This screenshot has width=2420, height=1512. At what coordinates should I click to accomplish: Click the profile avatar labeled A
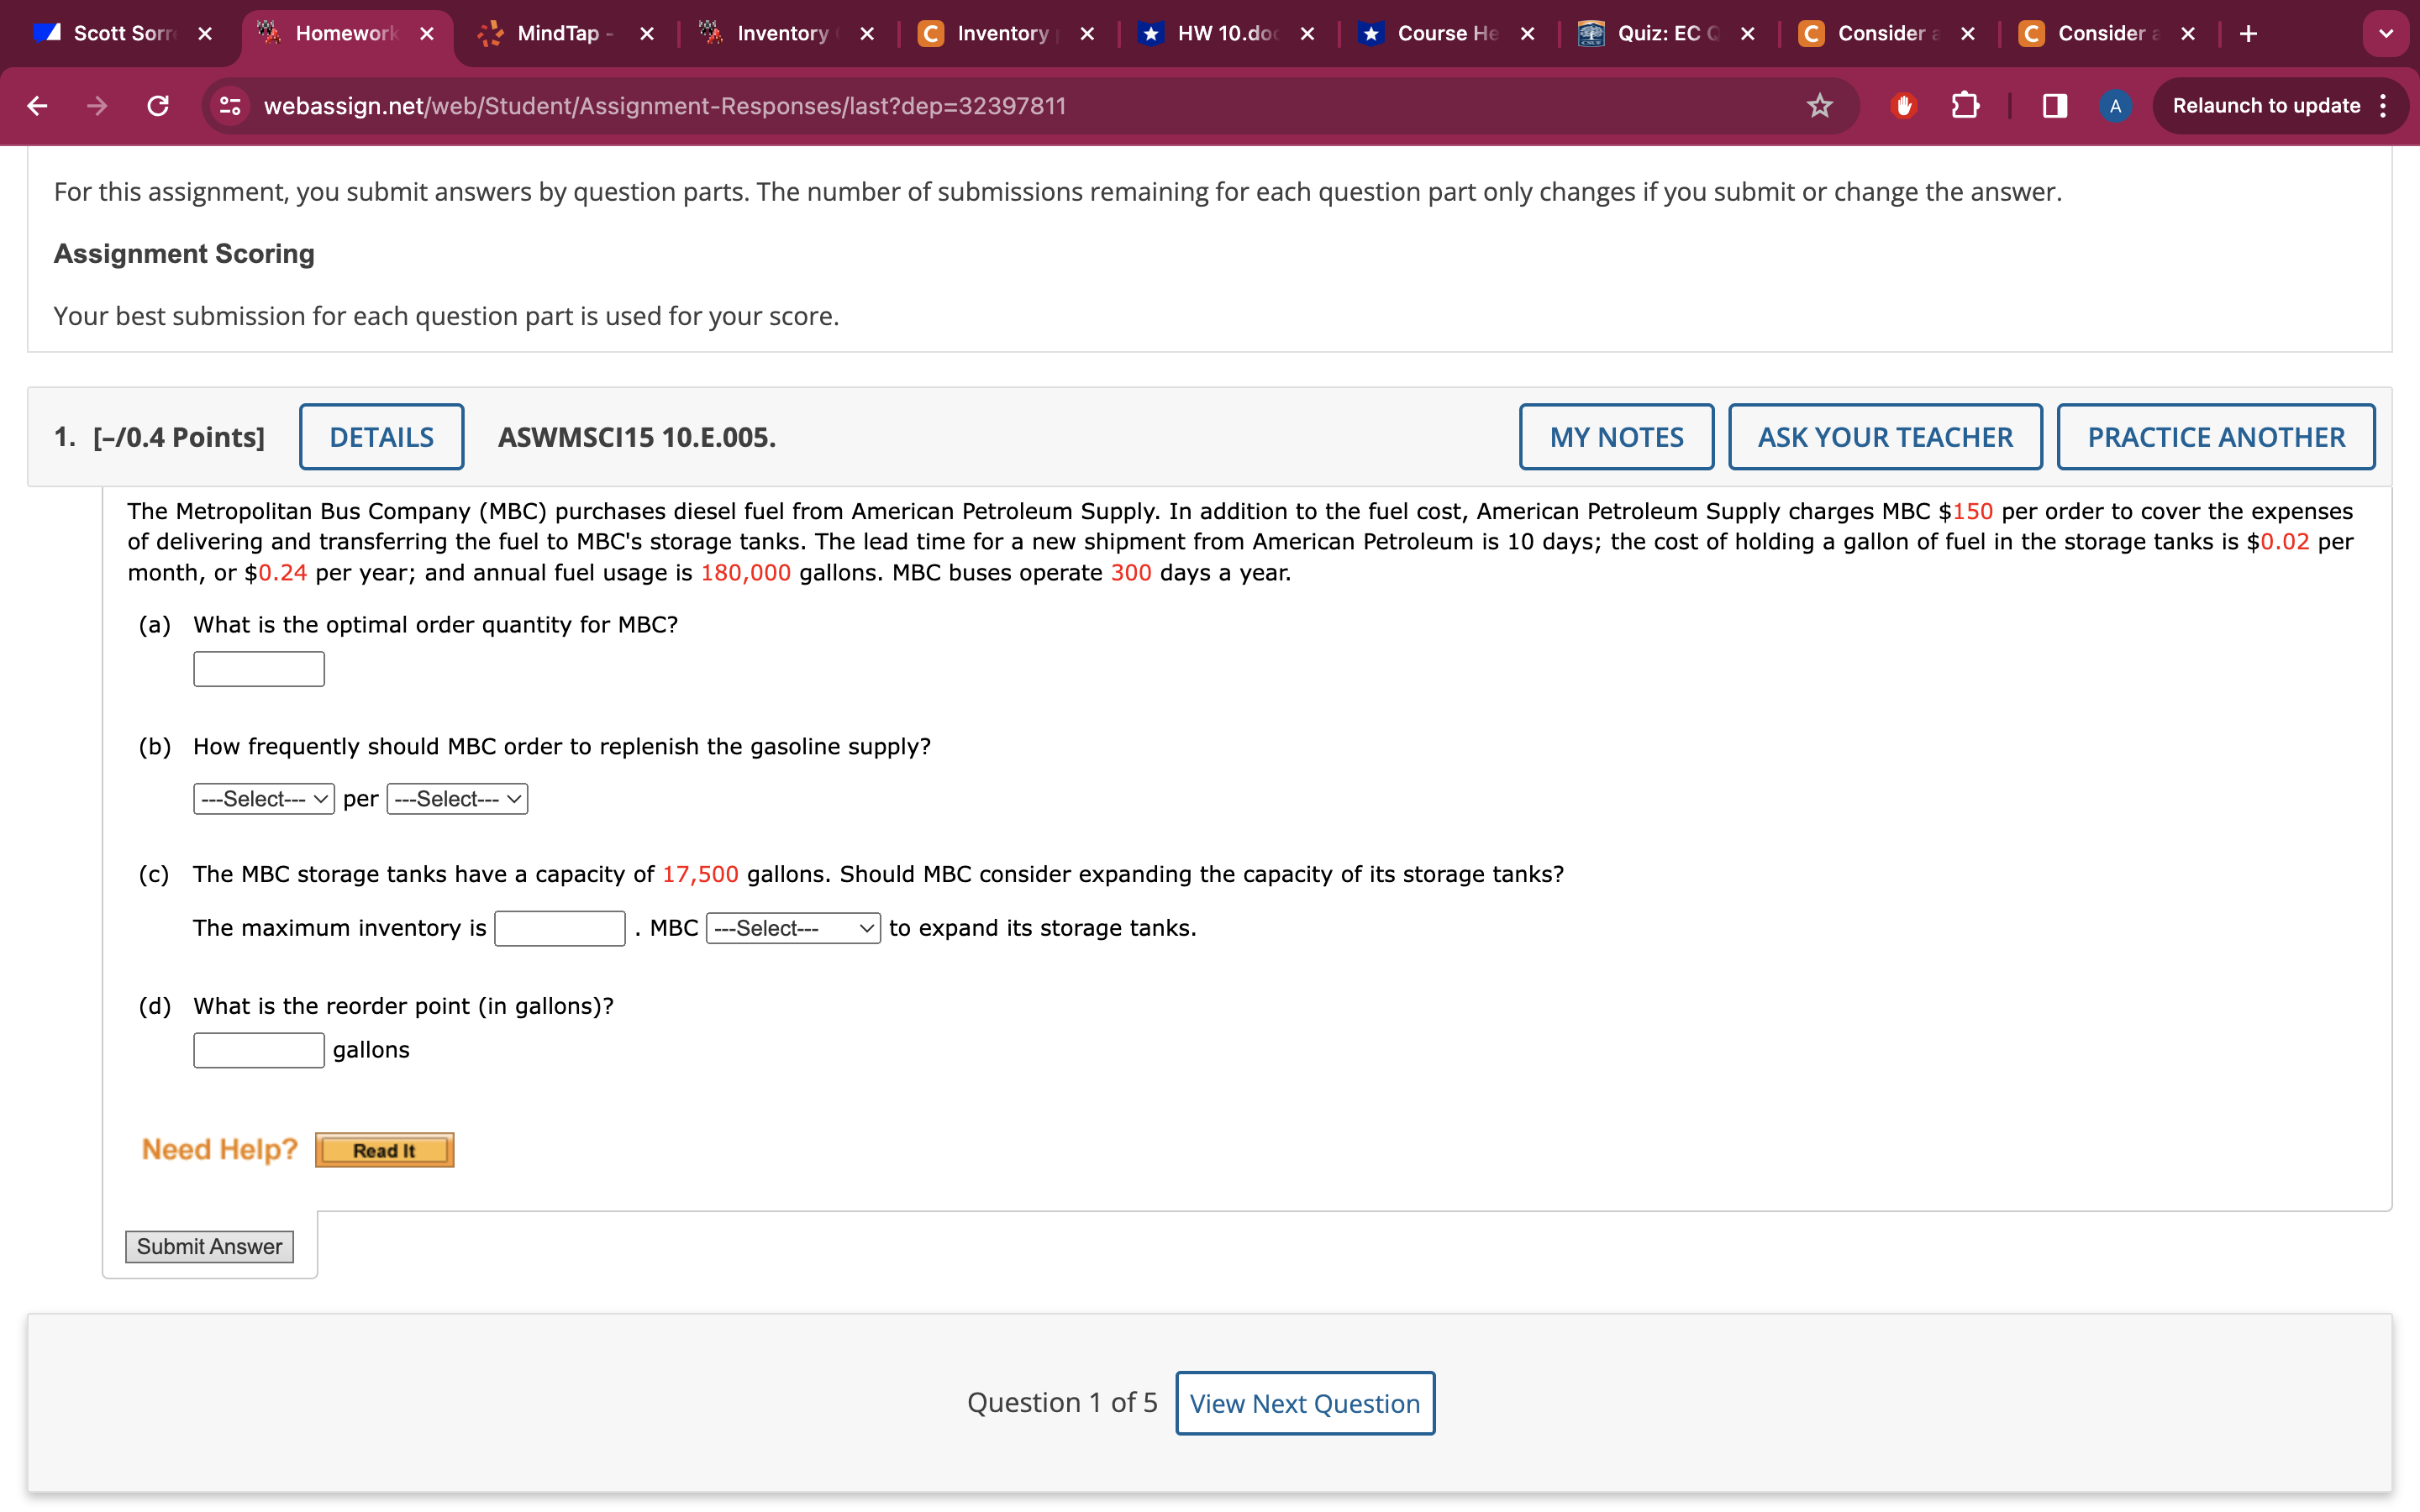[x=2115, y=105]
